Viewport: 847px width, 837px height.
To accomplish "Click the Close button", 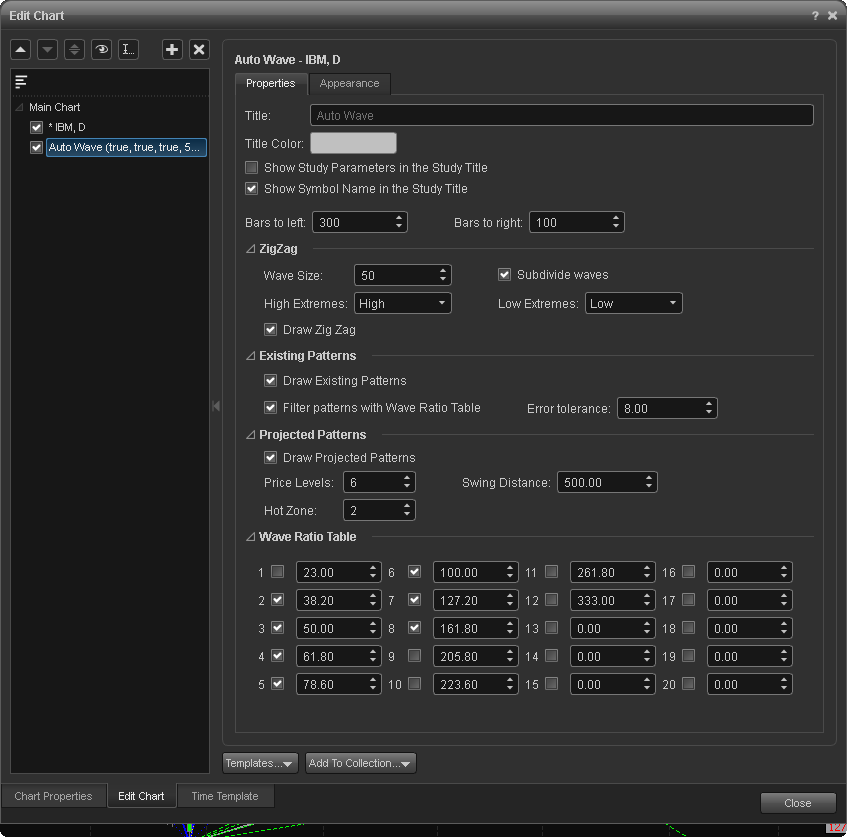I will pos(798,803).
